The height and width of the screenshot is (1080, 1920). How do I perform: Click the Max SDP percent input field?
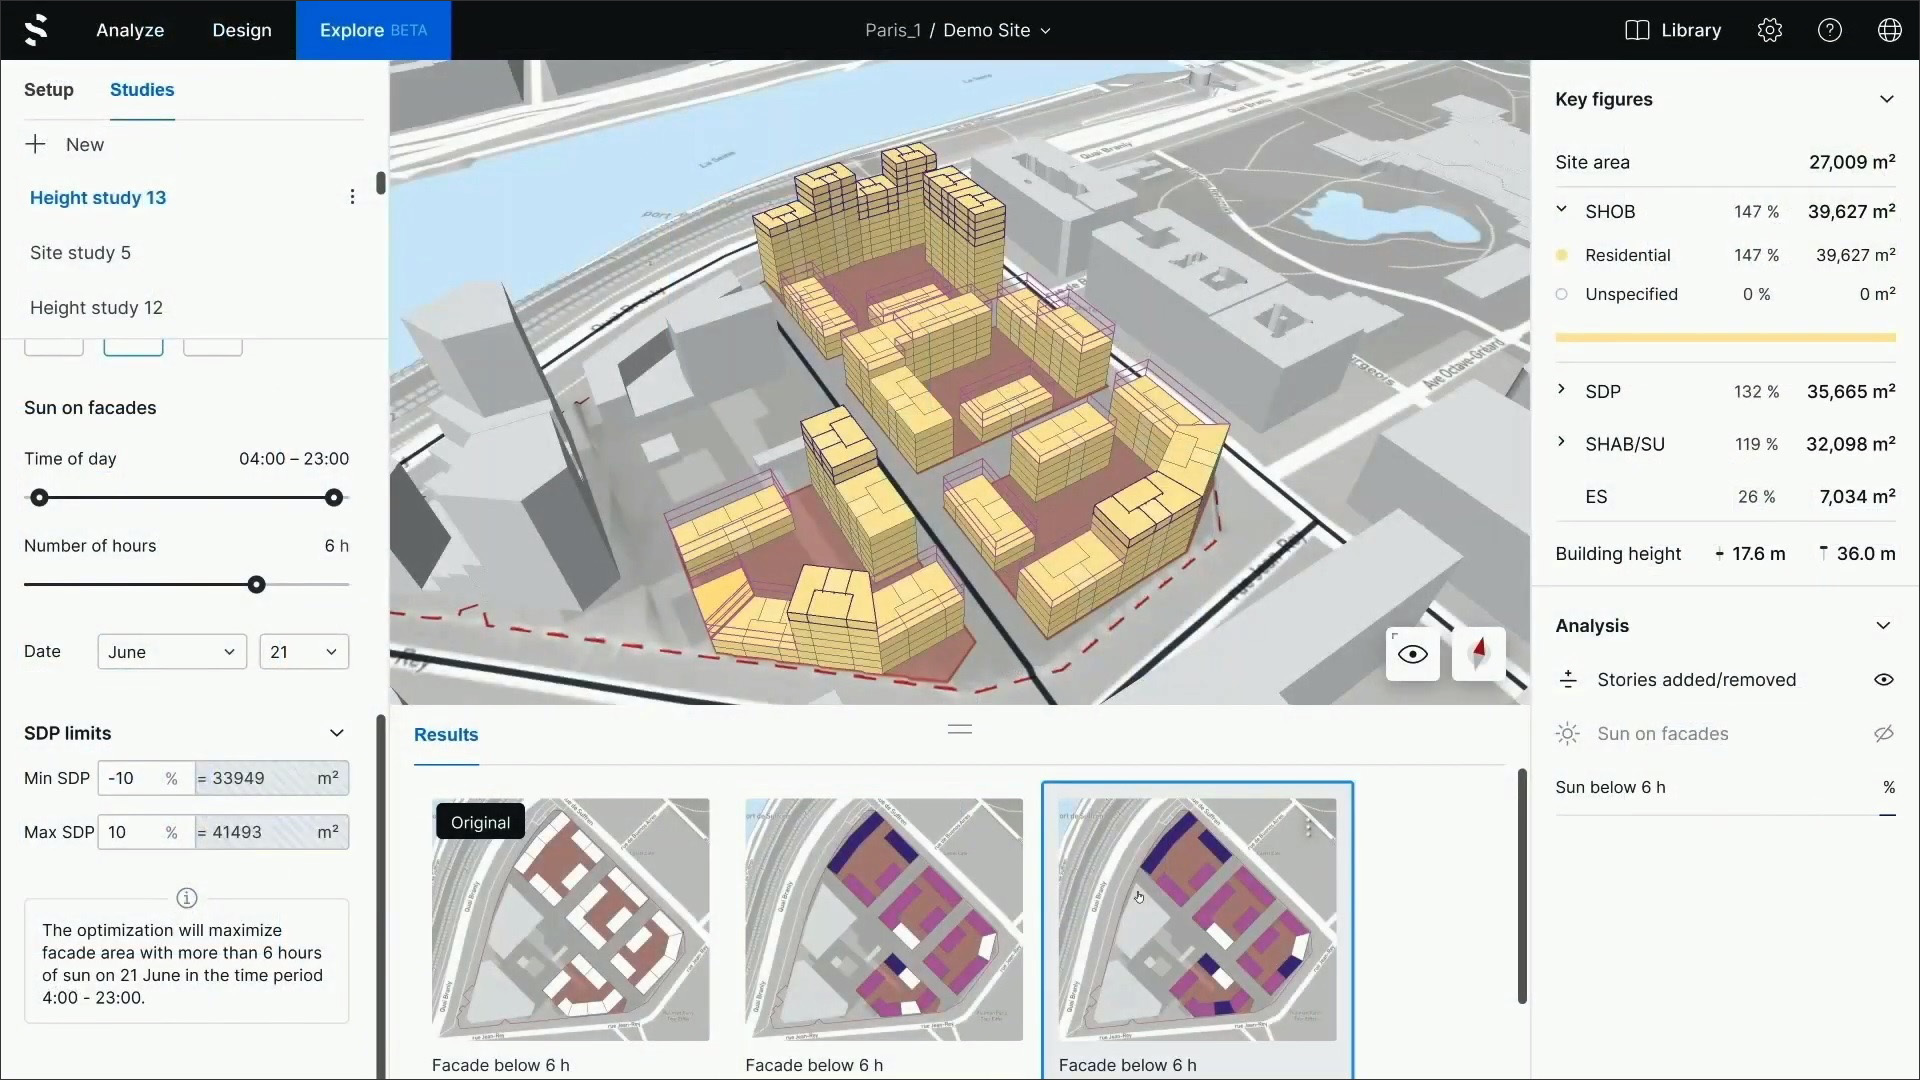(x=146, y=832)
